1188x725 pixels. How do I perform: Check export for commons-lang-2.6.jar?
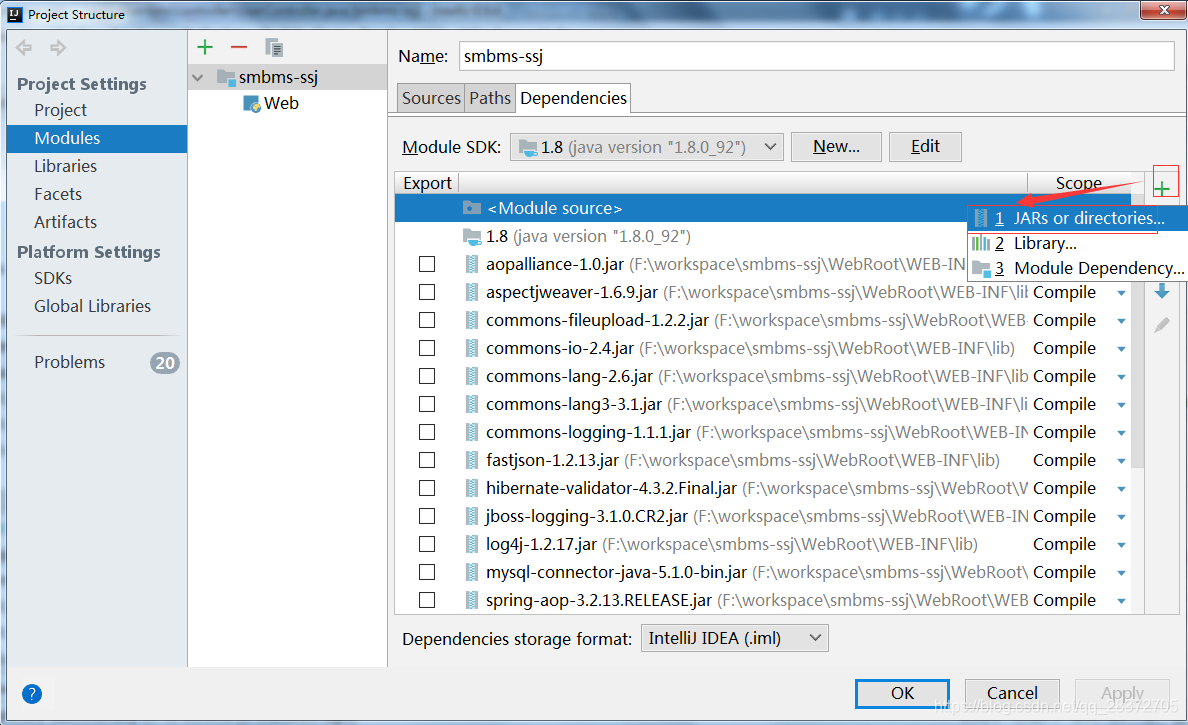click(427, 376)
